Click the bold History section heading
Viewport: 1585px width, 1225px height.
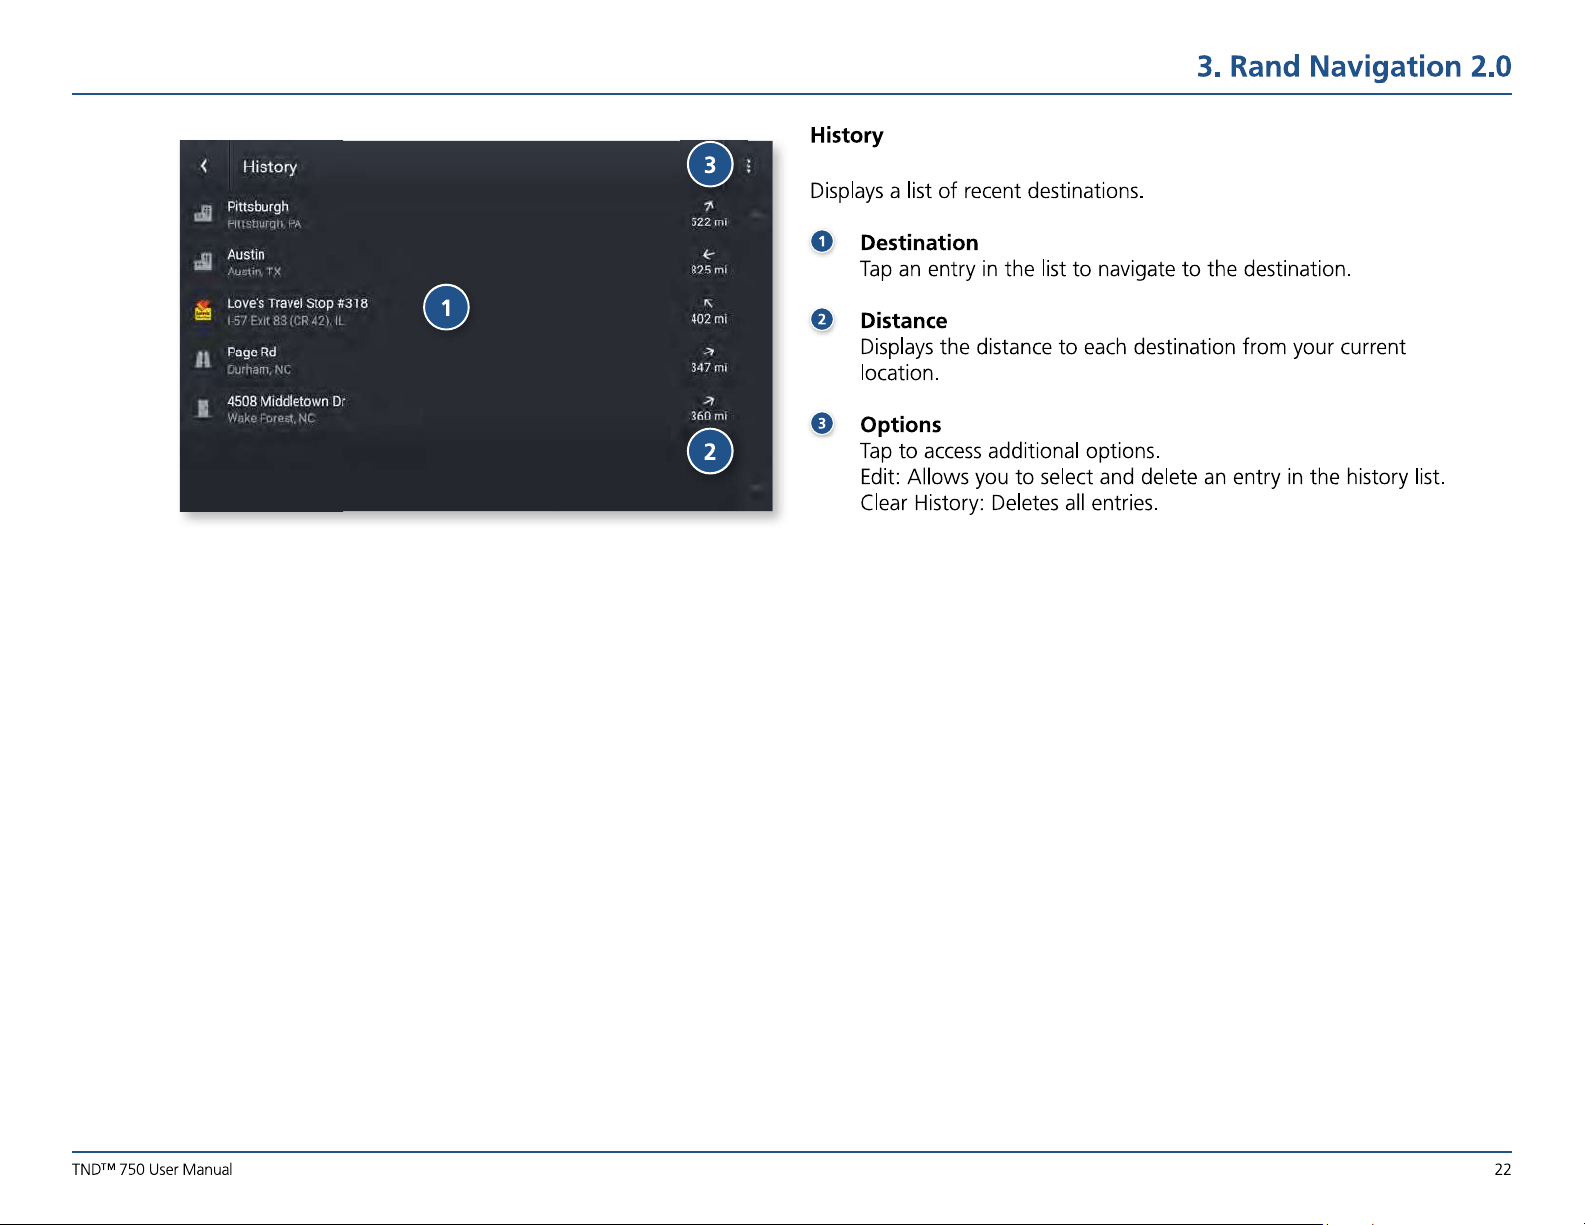point(846,135)
